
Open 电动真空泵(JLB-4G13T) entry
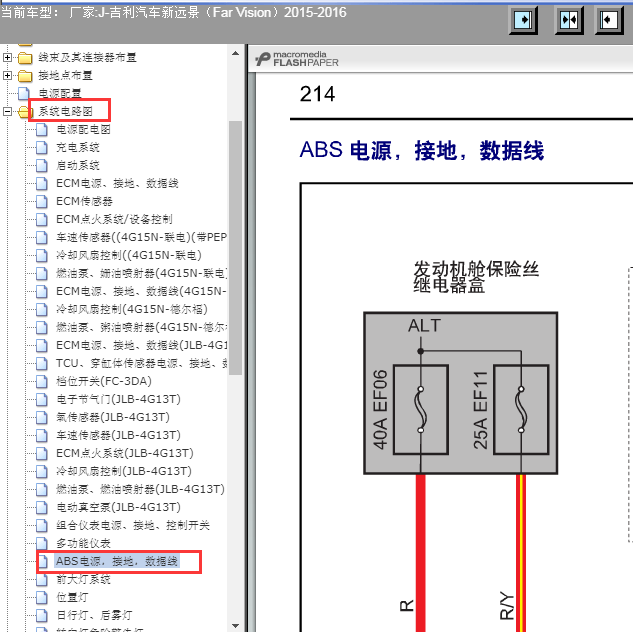(x=118, y=507)
